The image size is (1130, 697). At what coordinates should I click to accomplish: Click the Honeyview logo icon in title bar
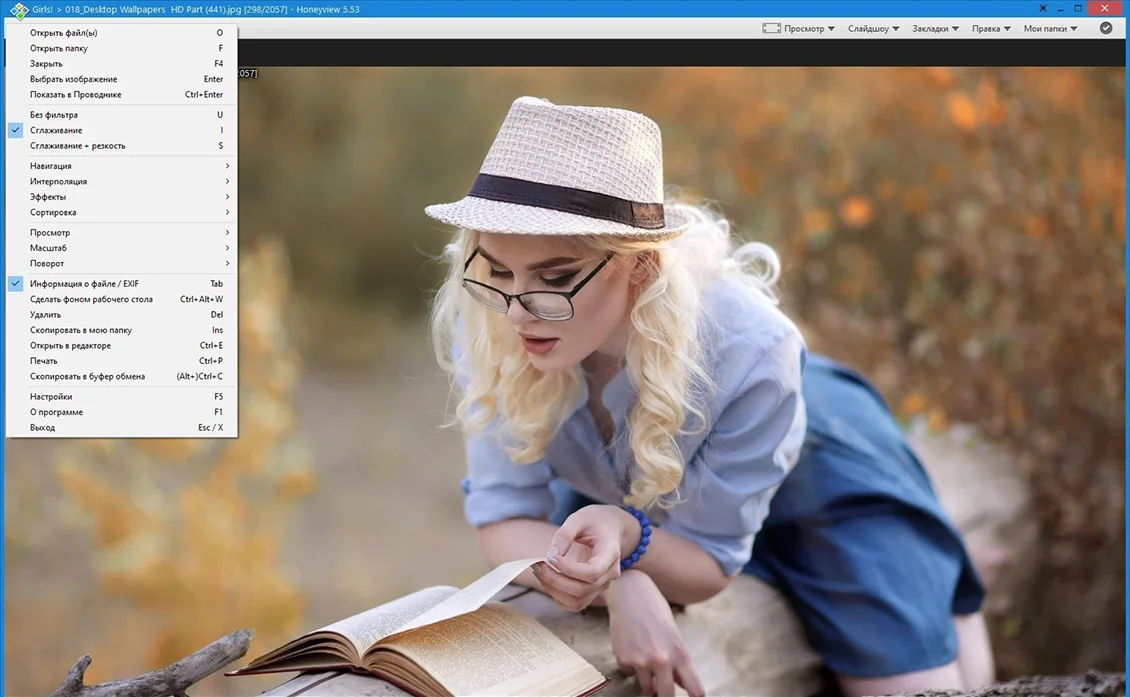pos(18,11)
